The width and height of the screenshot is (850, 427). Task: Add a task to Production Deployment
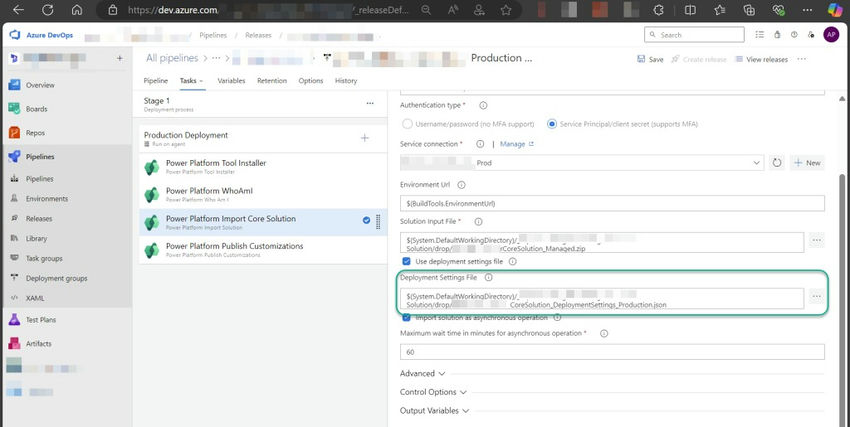(365, 138)
